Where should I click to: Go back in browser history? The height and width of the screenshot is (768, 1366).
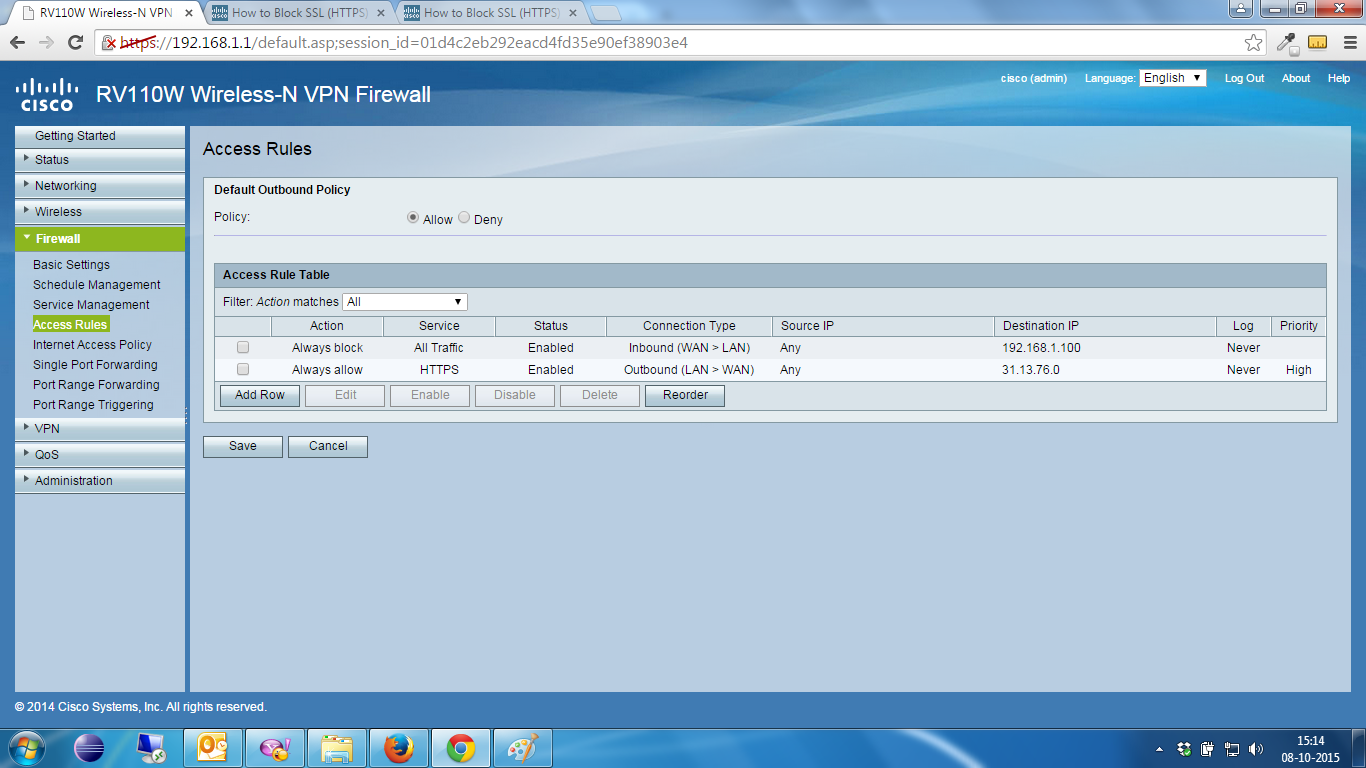point(17,43)
